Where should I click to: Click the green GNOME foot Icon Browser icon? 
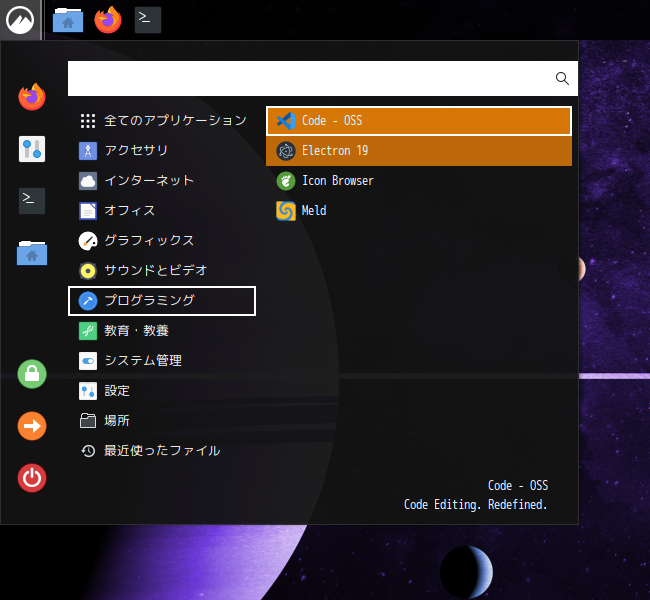[x=286, y=181]
